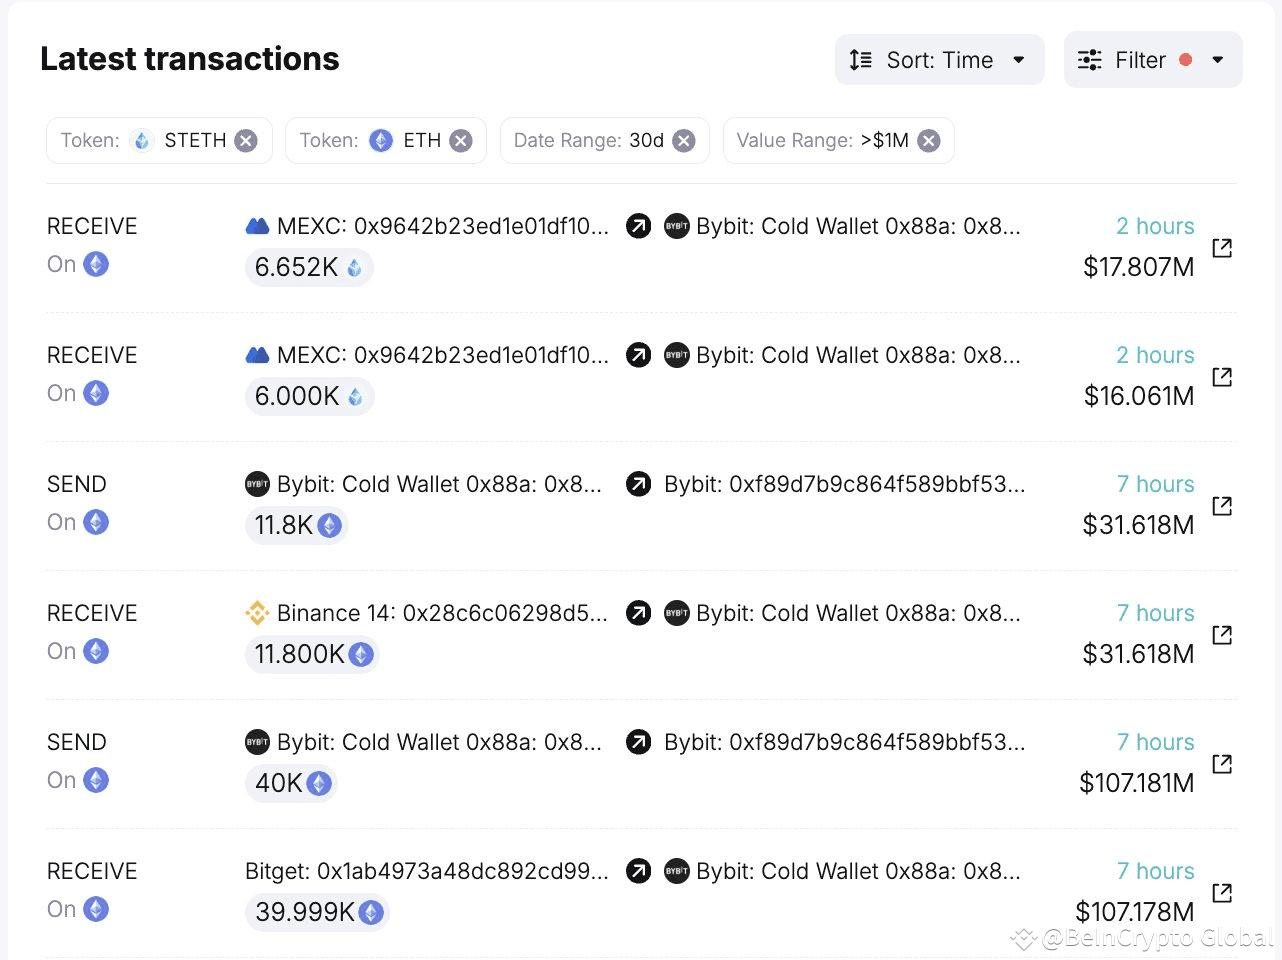
Task: Remove the STETH token filter
Action: click(x=246, y=140)
